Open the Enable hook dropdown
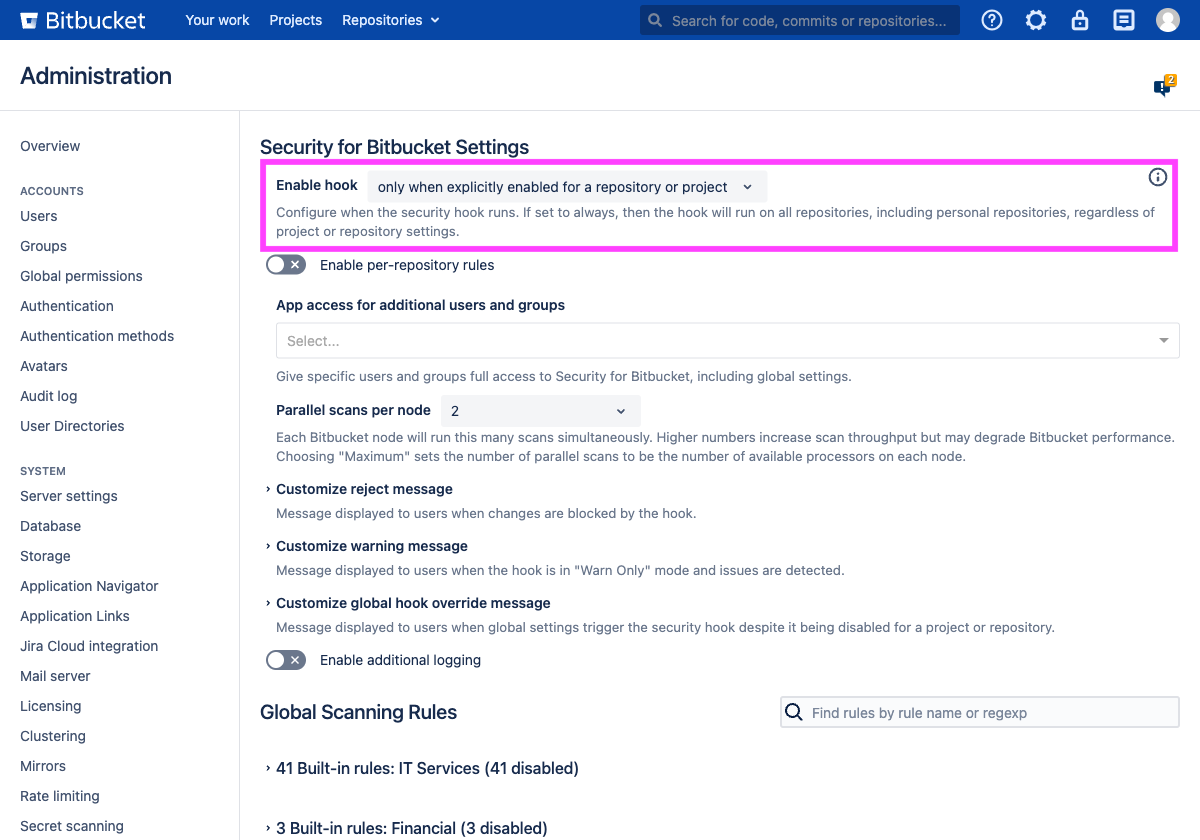1200x840 pixels. [566, 187]
